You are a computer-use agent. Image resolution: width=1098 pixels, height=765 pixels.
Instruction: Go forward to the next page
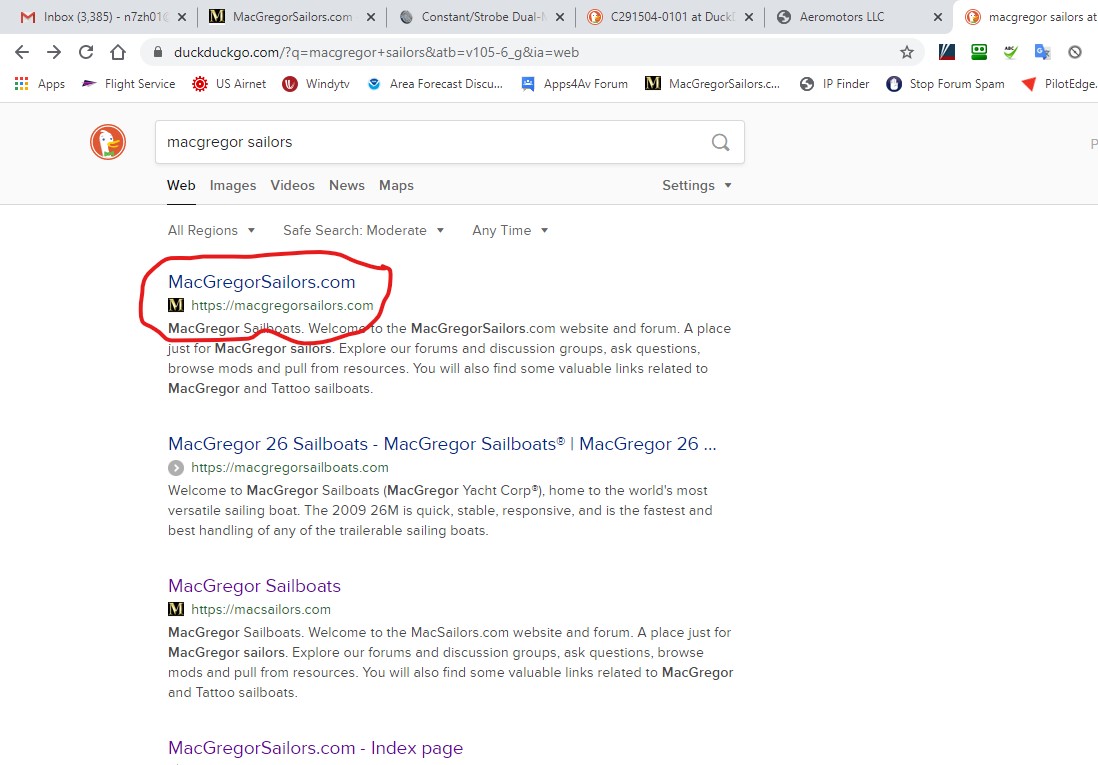pyautogui.click(x=54, y=52)
